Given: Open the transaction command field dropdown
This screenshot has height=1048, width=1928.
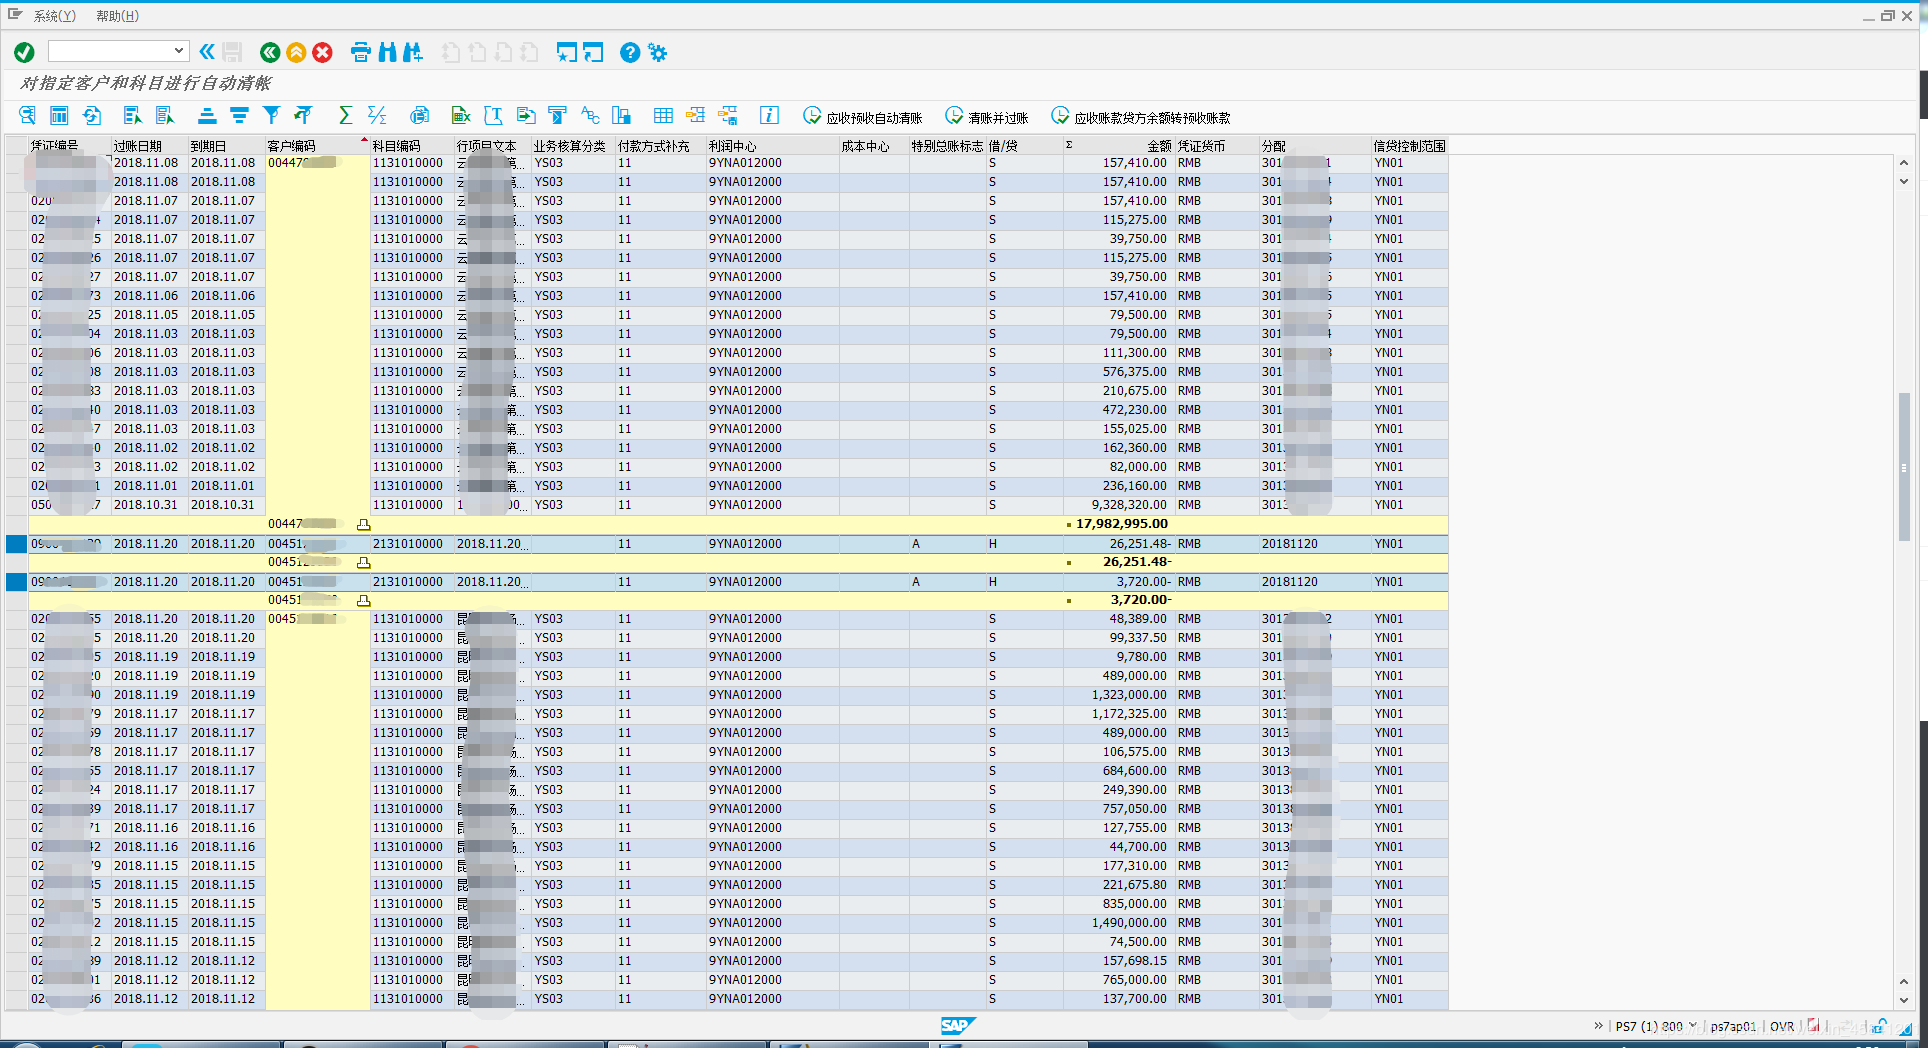Looking at the screenshot, I should 178,51.
